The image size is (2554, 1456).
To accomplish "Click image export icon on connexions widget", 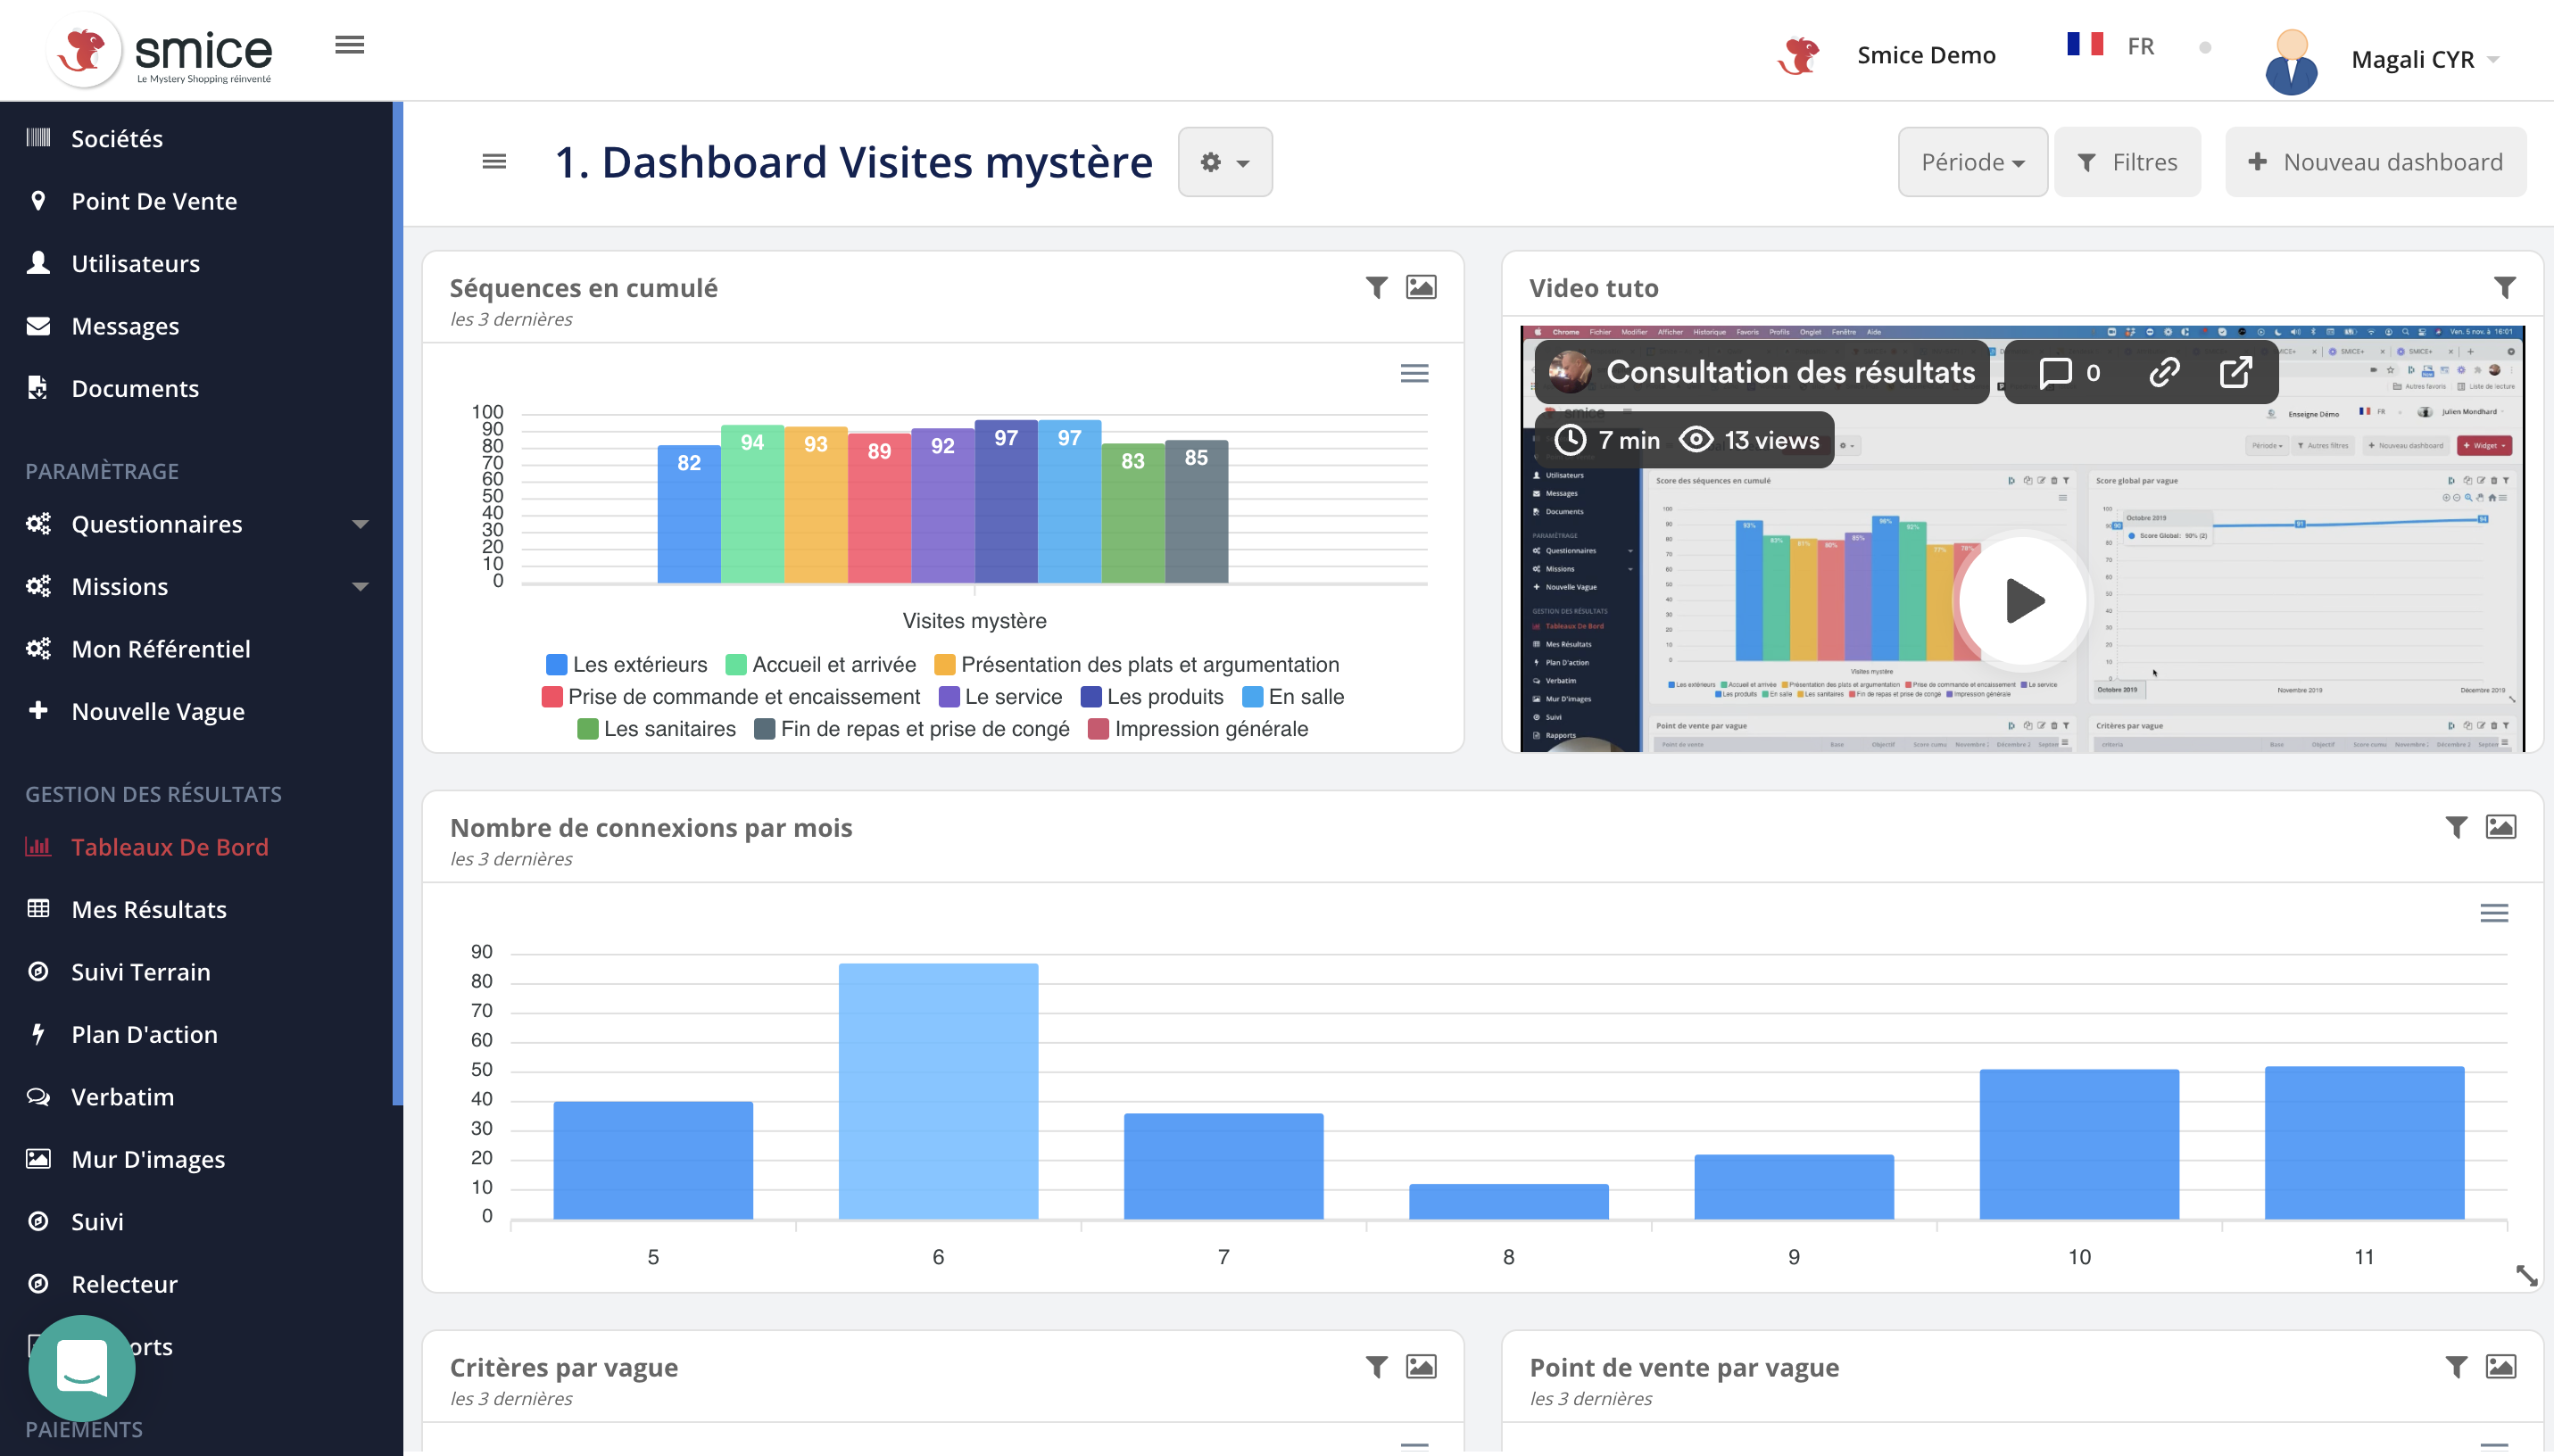I will point(2500,827).
